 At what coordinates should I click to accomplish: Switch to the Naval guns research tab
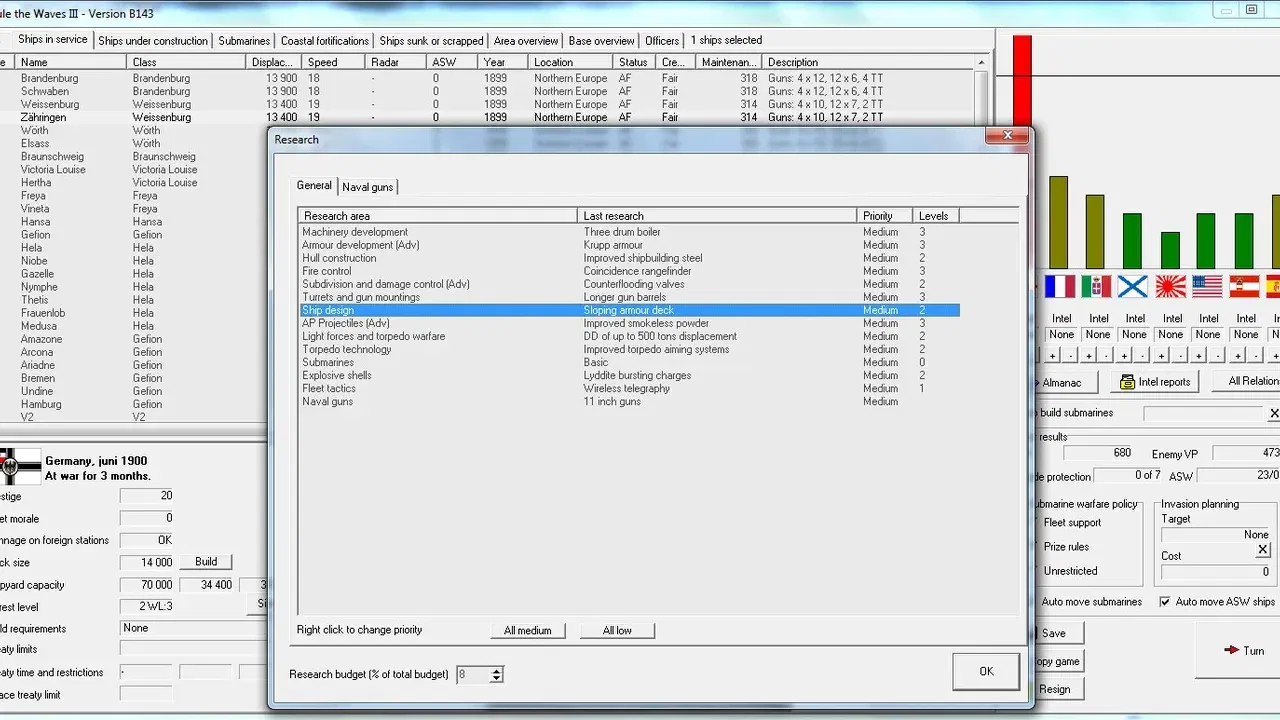[x=367, y=186]
